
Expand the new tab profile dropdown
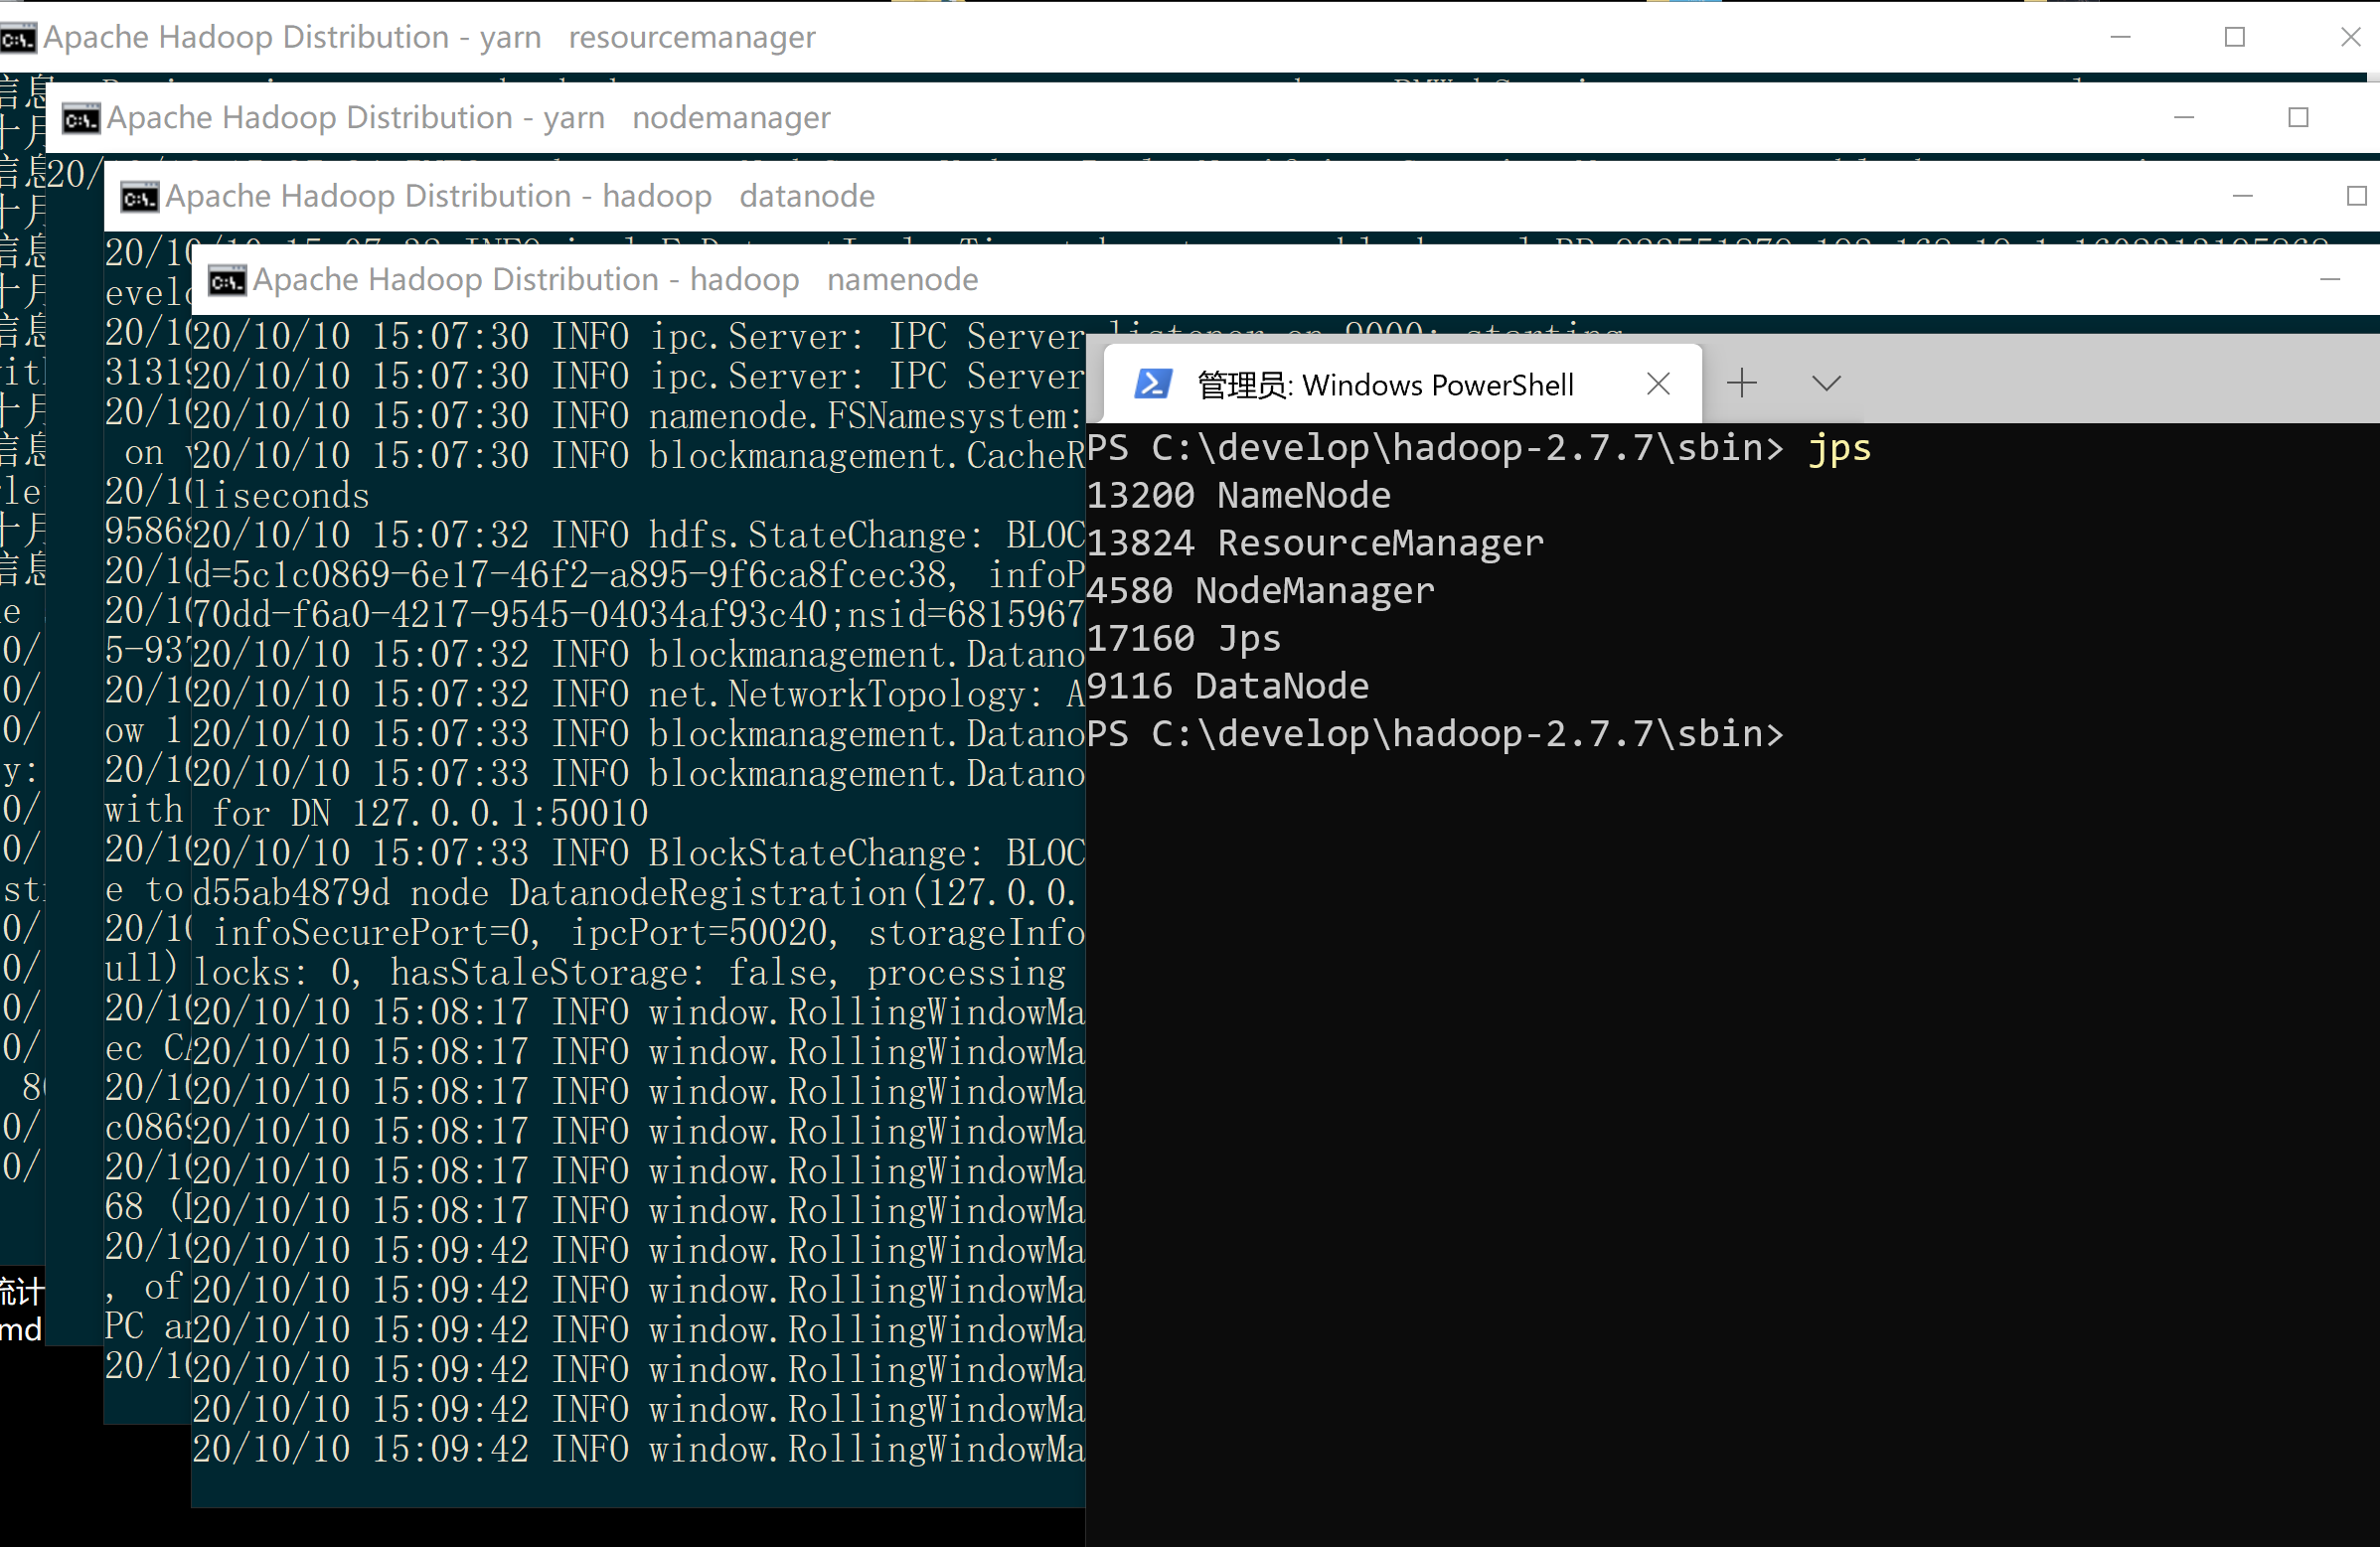(x=1826, y=384)
